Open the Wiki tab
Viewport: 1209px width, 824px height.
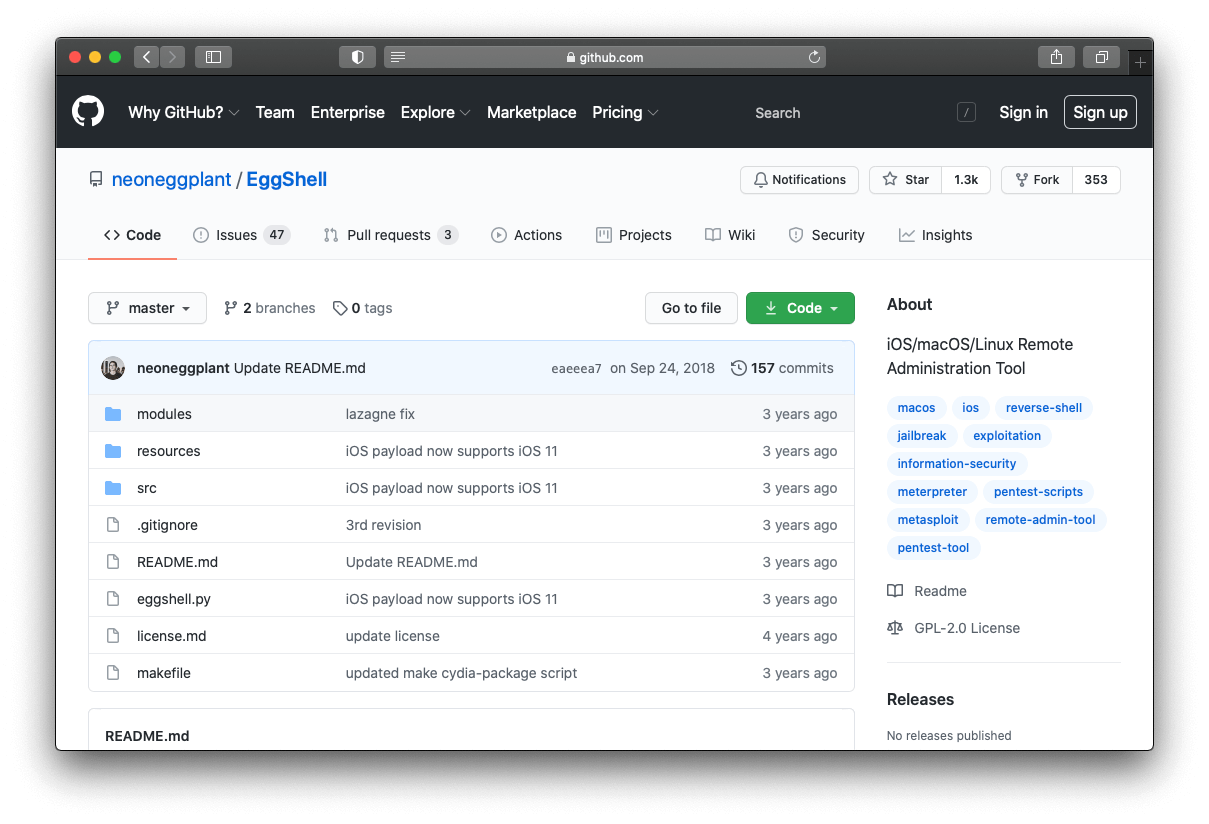point(730,235)
